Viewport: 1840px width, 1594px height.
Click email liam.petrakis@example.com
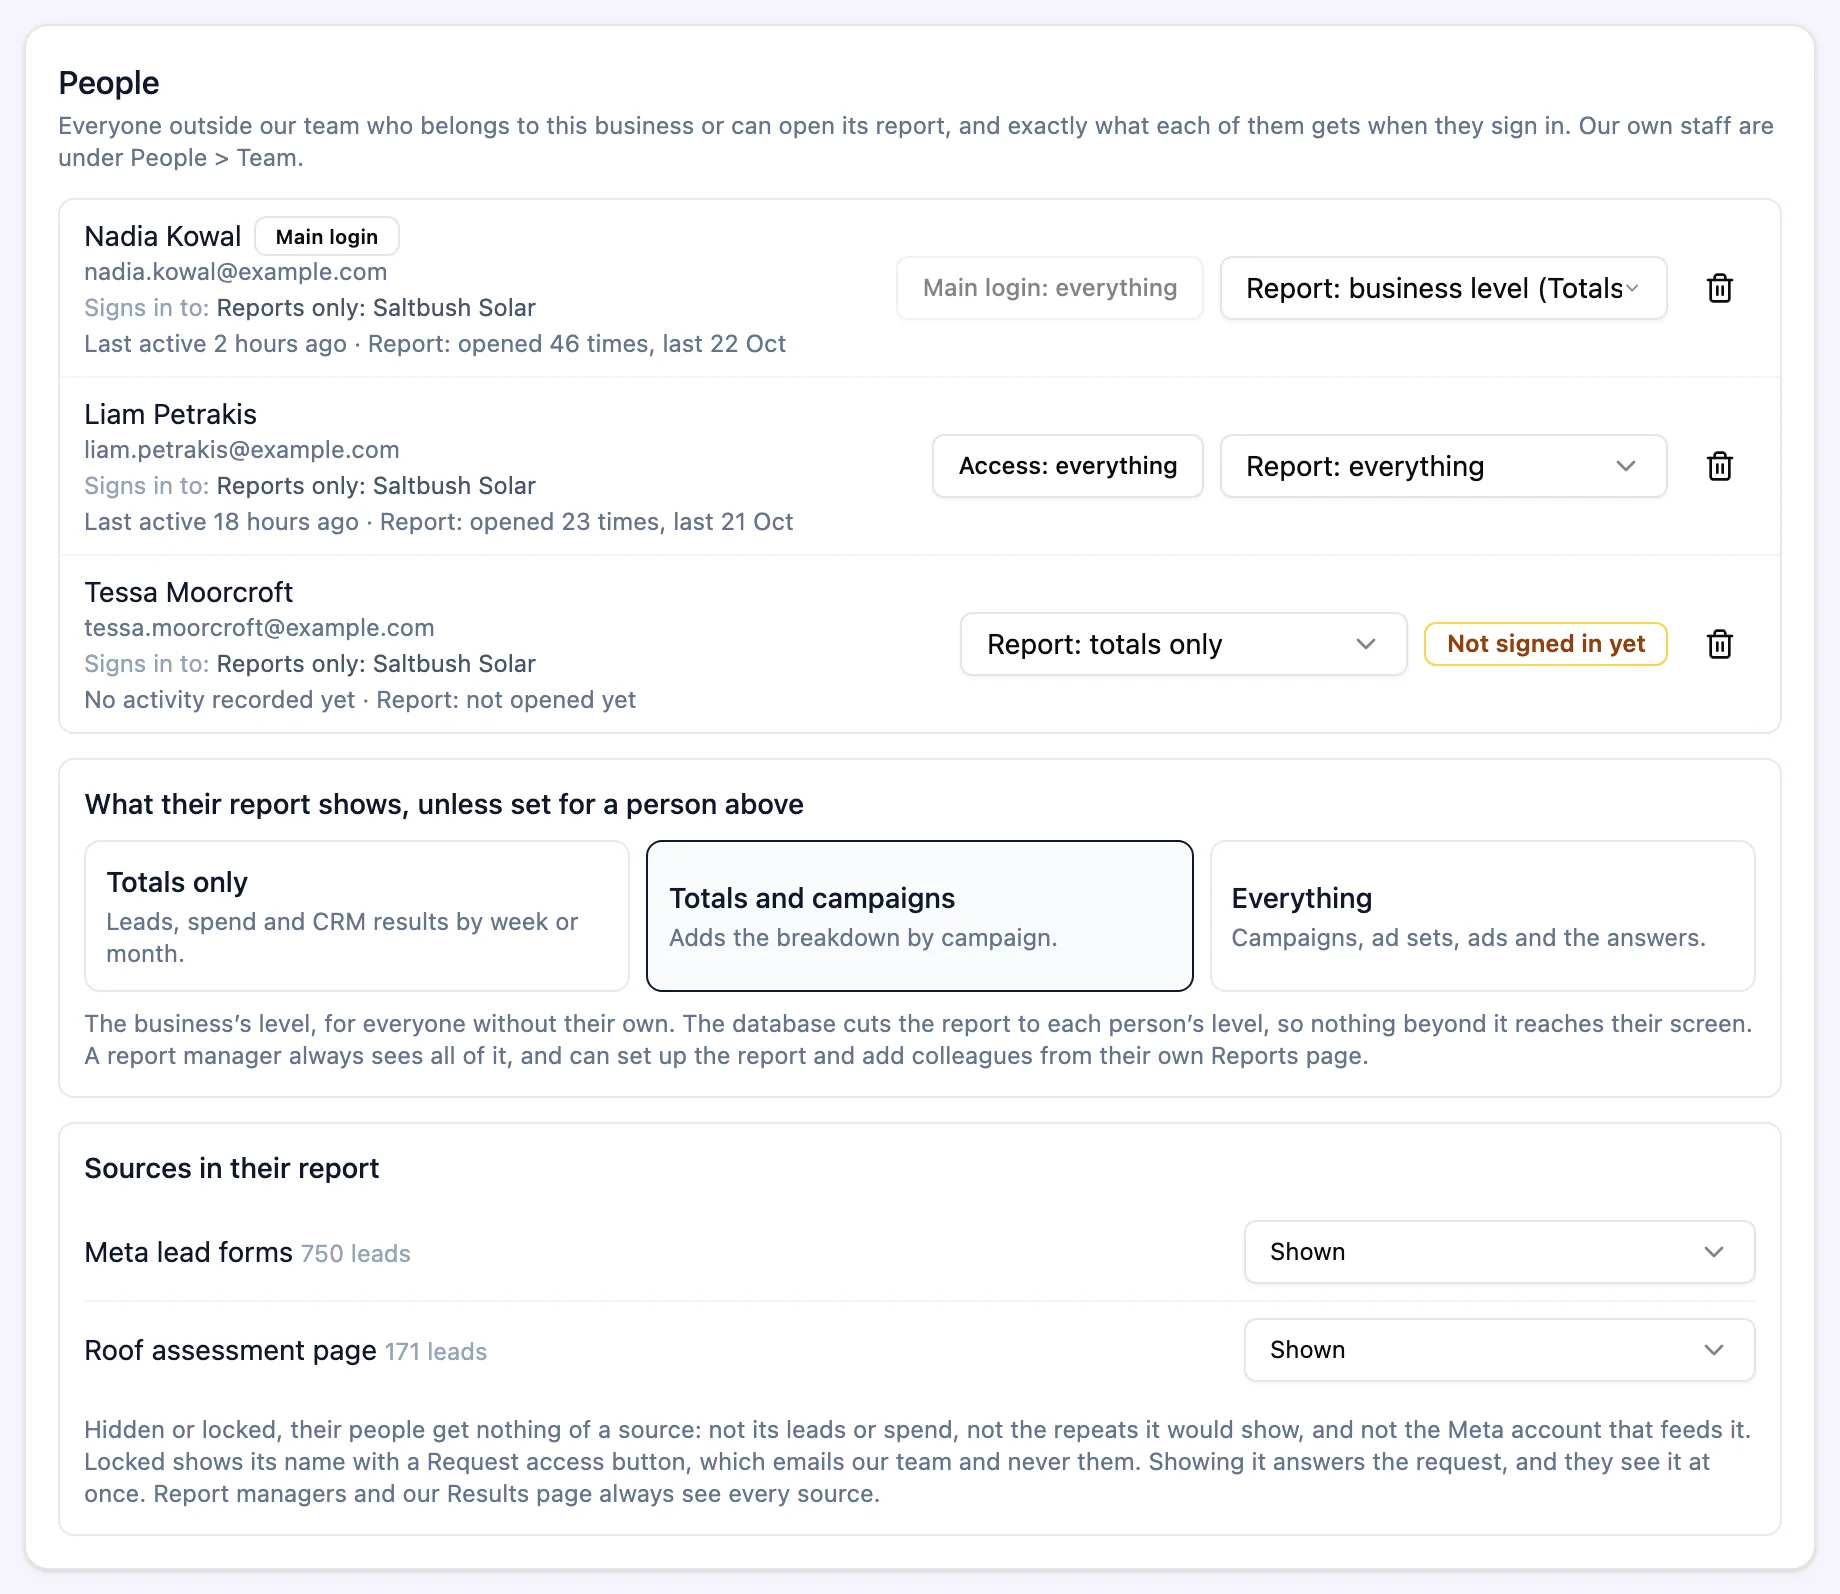pos(241,450)
